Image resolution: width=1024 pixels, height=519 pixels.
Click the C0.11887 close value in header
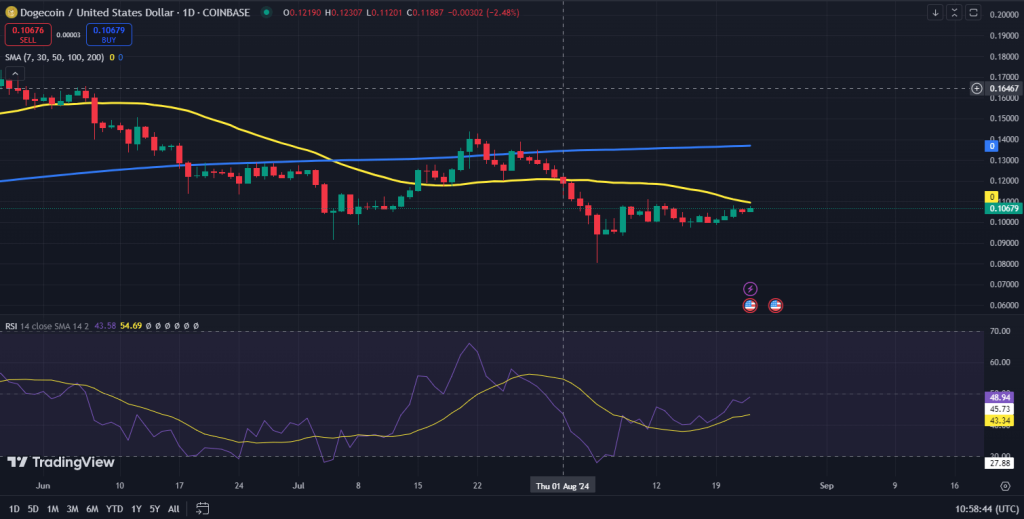[424, 12]
